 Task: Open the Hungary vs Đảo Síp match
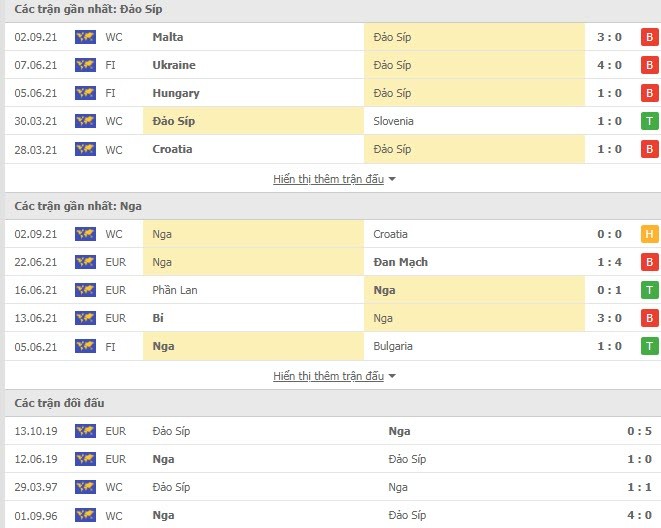tap(332, 93)
